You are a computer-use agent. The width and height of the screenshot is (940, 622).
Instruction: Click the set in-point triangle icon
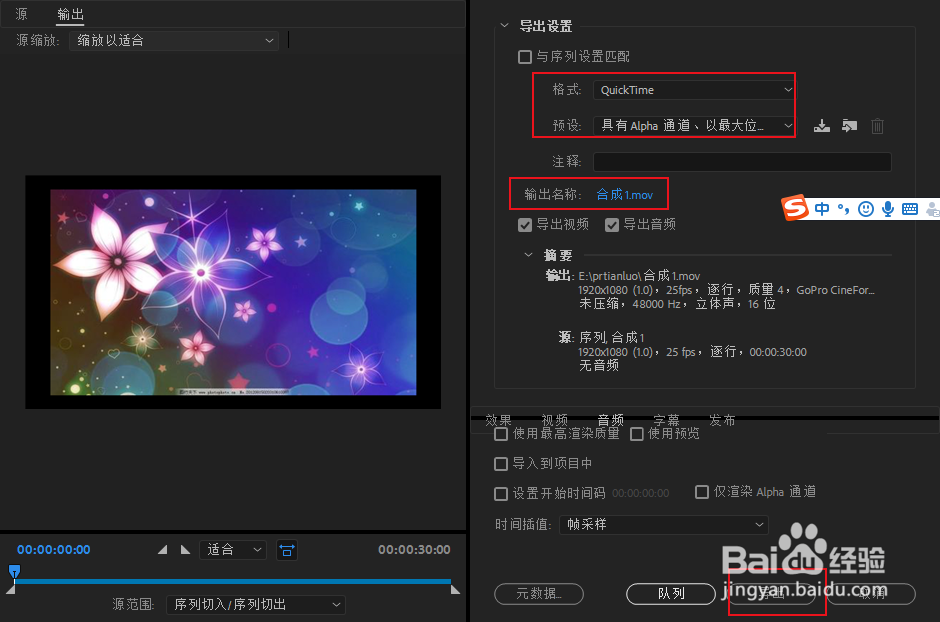click(162, 549)
